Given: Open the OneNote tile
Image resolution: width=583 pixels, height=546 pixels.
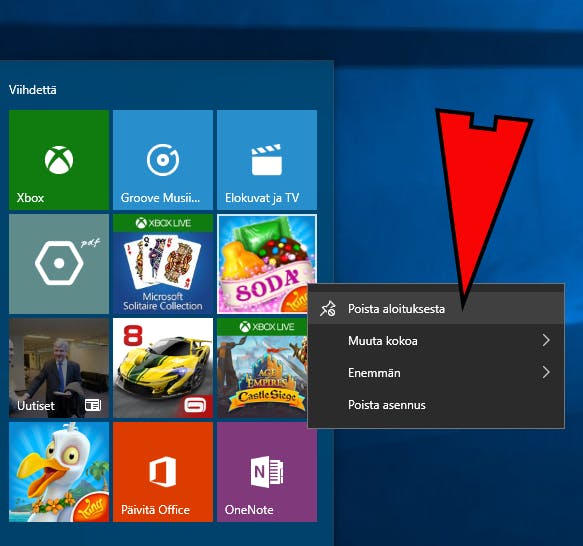Looking at the screenshot, I should [267, 472].
